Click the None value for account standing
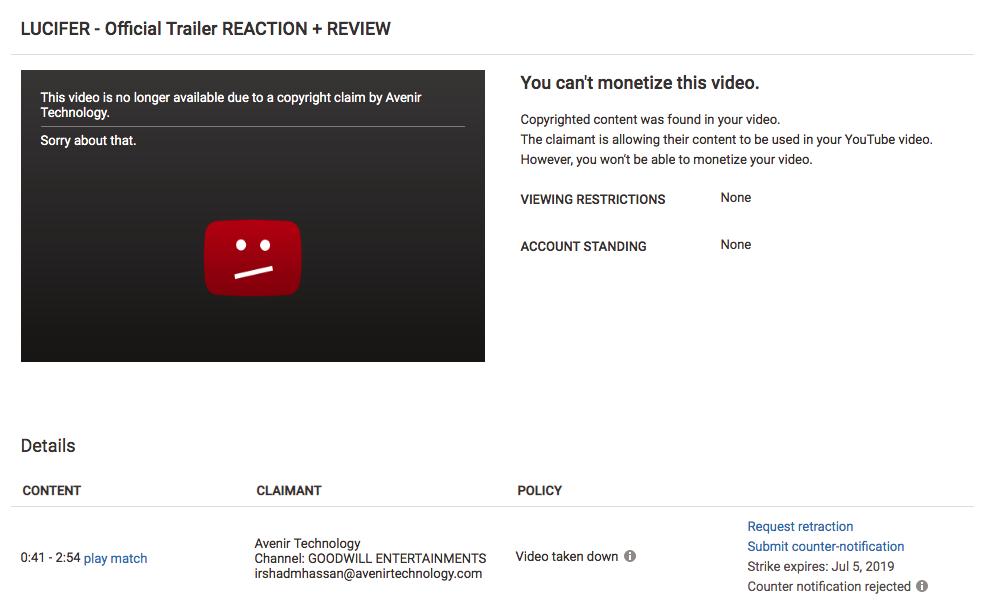The image size is (985, 608). pos(736,245)
